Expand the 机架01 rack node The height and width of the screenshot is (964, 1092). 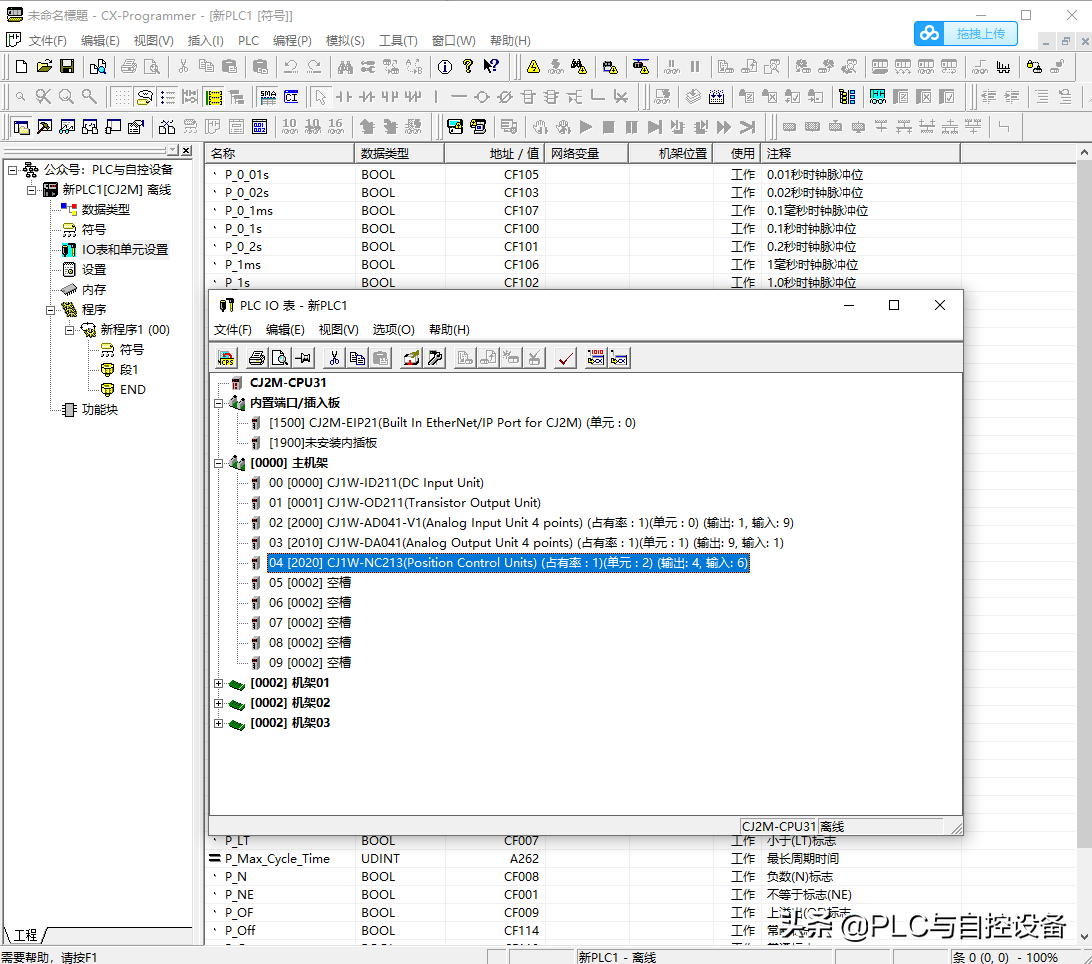(x=219, y=683)
